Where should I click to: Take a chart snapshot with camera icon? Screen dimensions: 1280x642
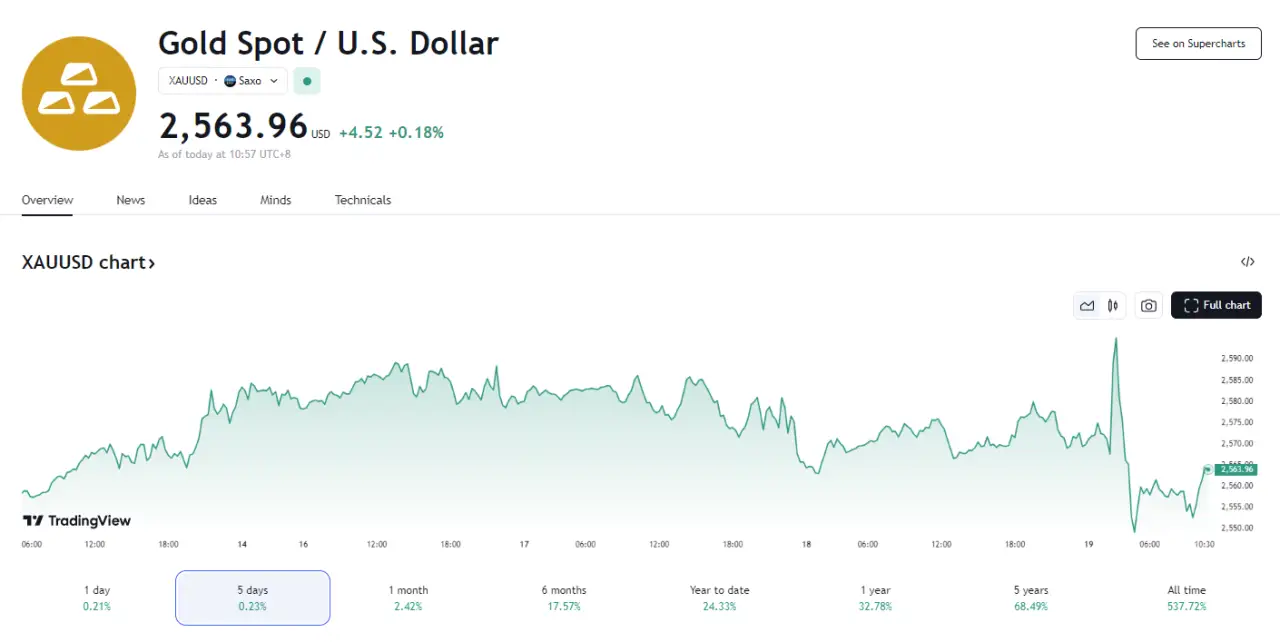(1149, 306)
